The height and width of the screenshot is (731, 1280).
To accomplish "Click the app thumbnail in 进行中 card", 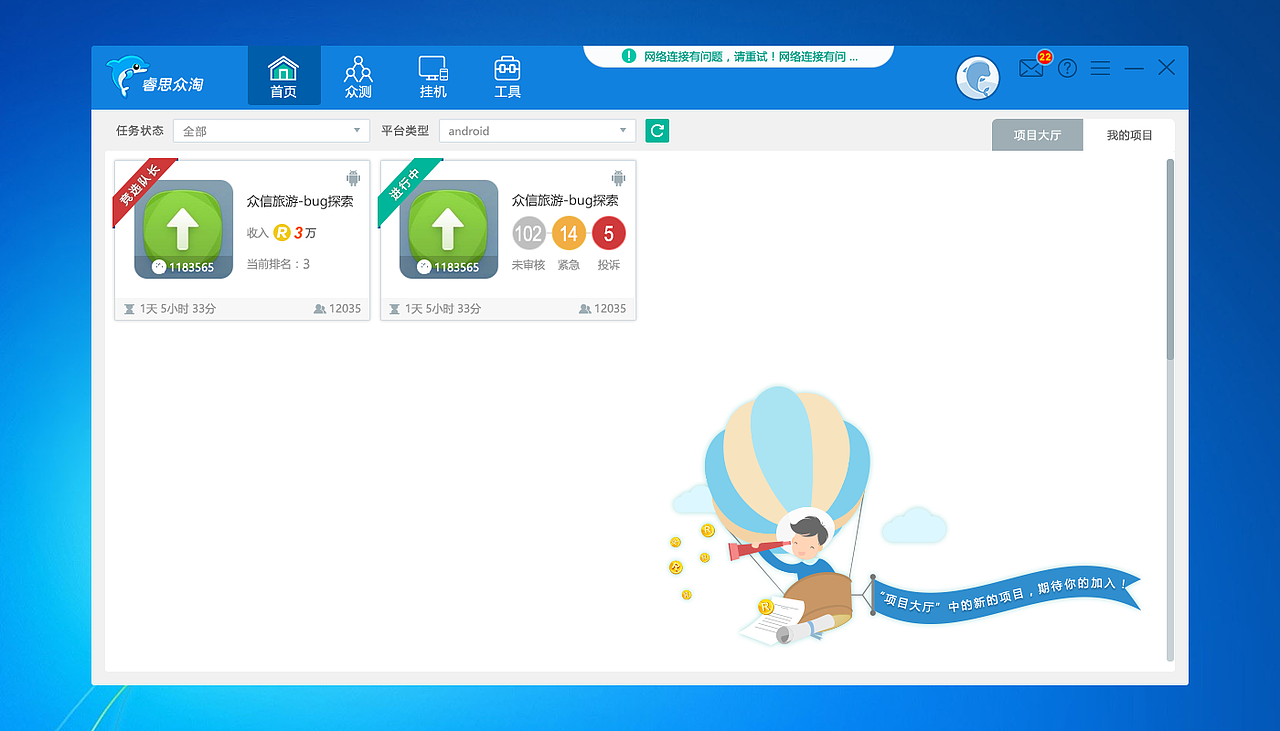I will (x=449, y=229).
